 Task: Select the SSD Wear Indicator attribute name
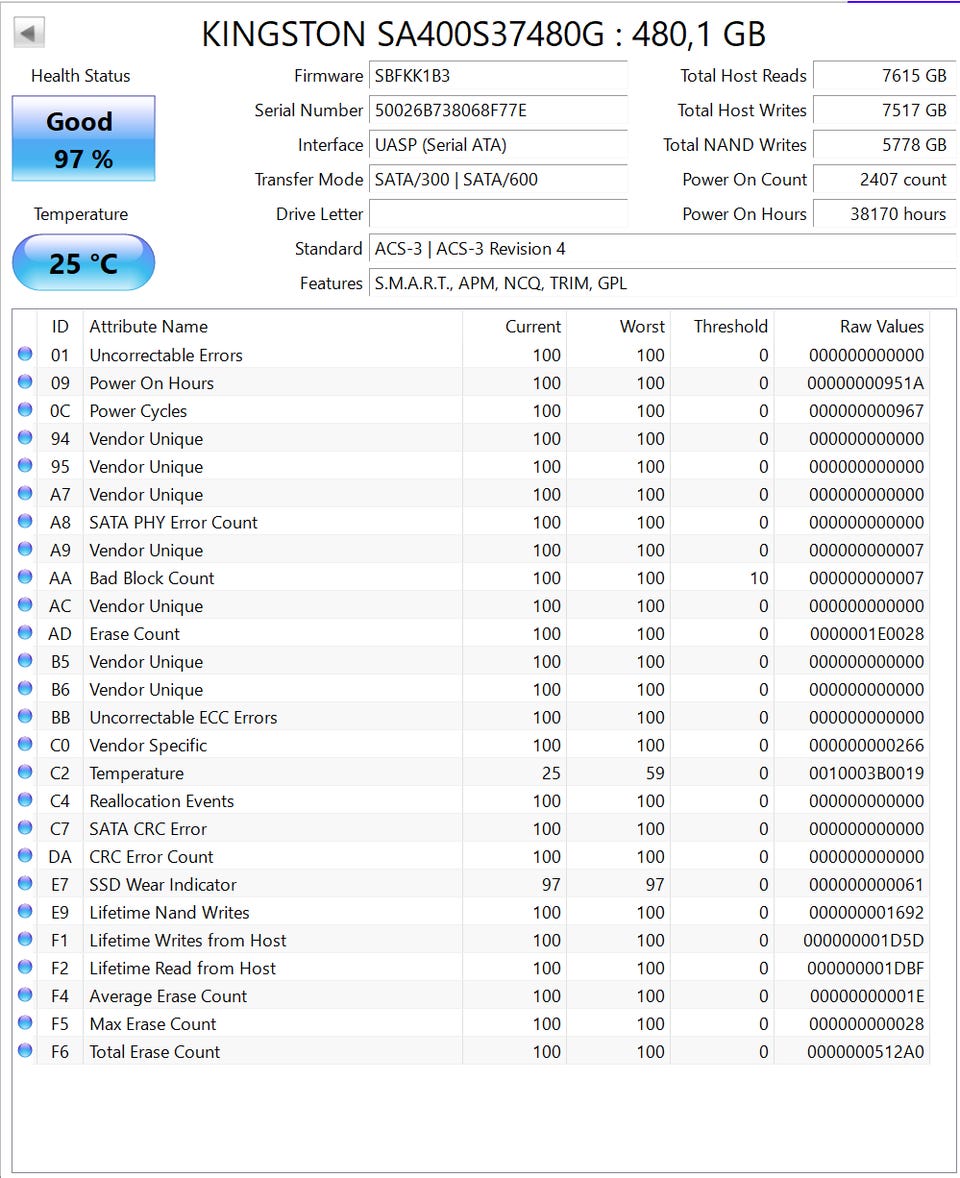163,885
